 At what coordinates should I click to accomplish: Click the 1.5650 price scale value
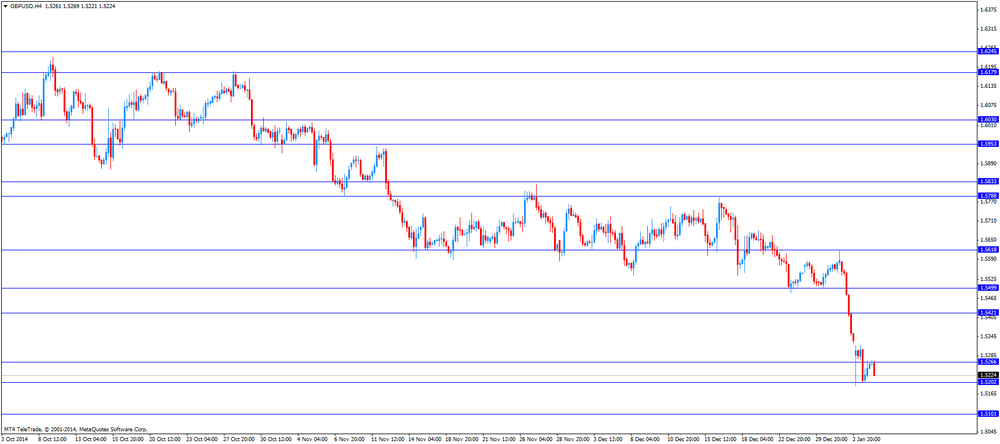coord(989,240)
